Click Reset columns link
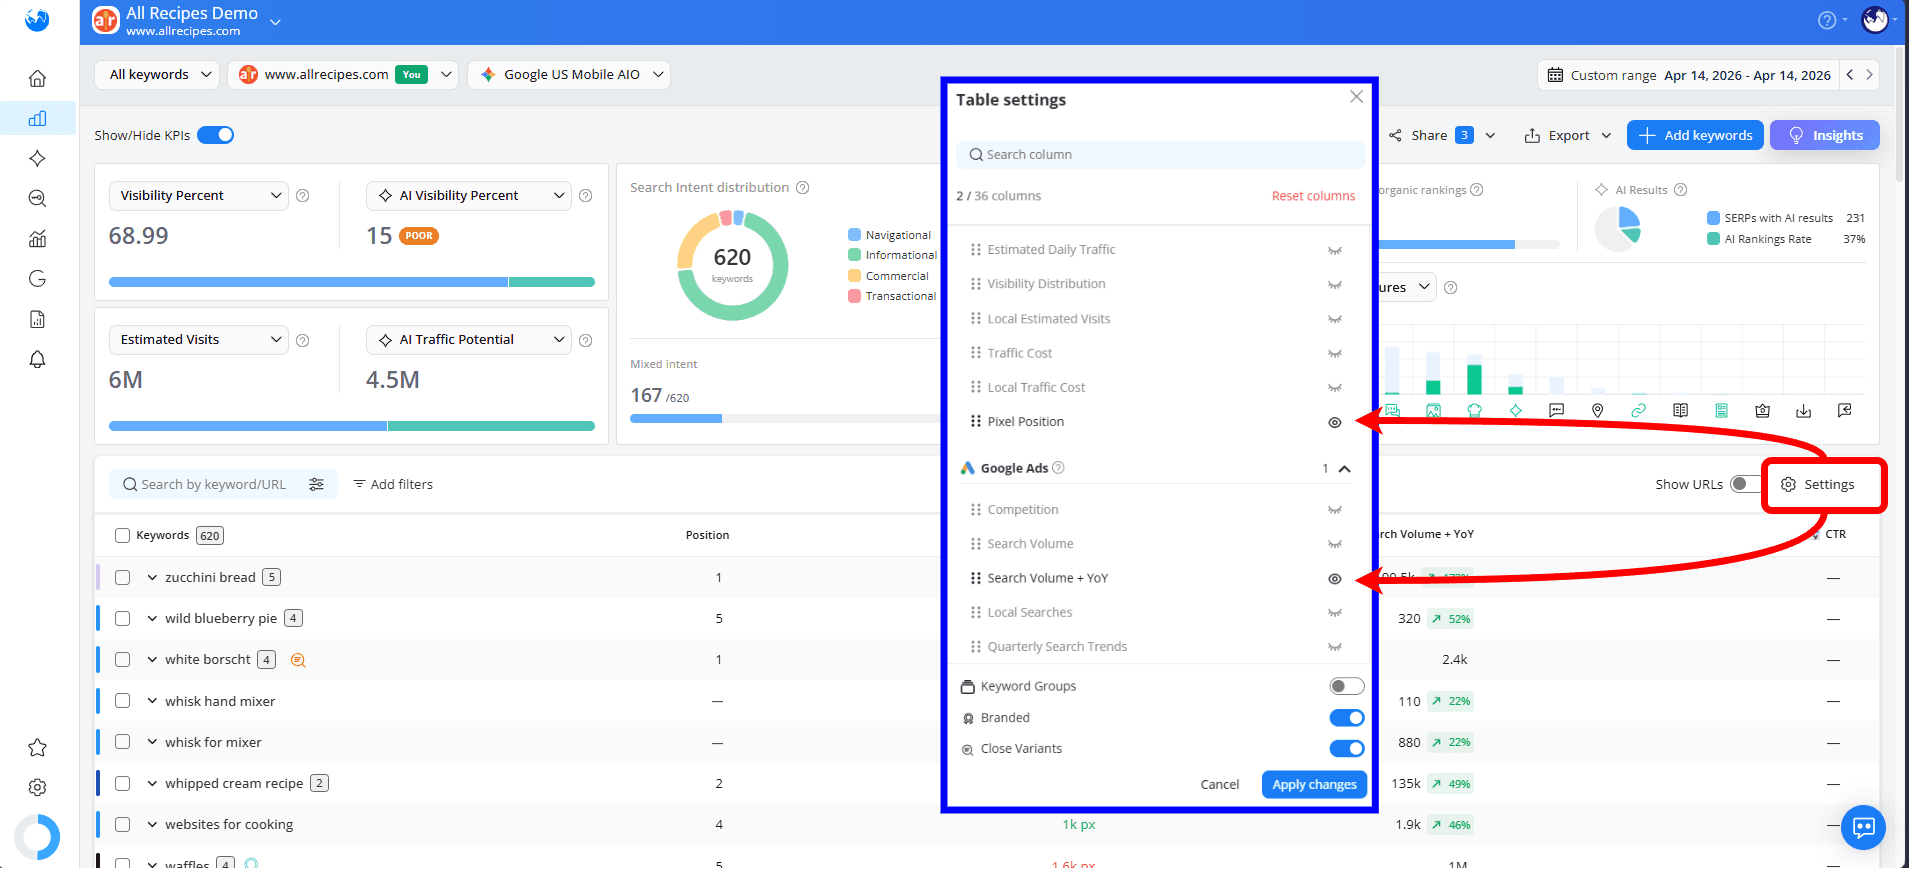The image size is (1909, 869). [1313, 196]
